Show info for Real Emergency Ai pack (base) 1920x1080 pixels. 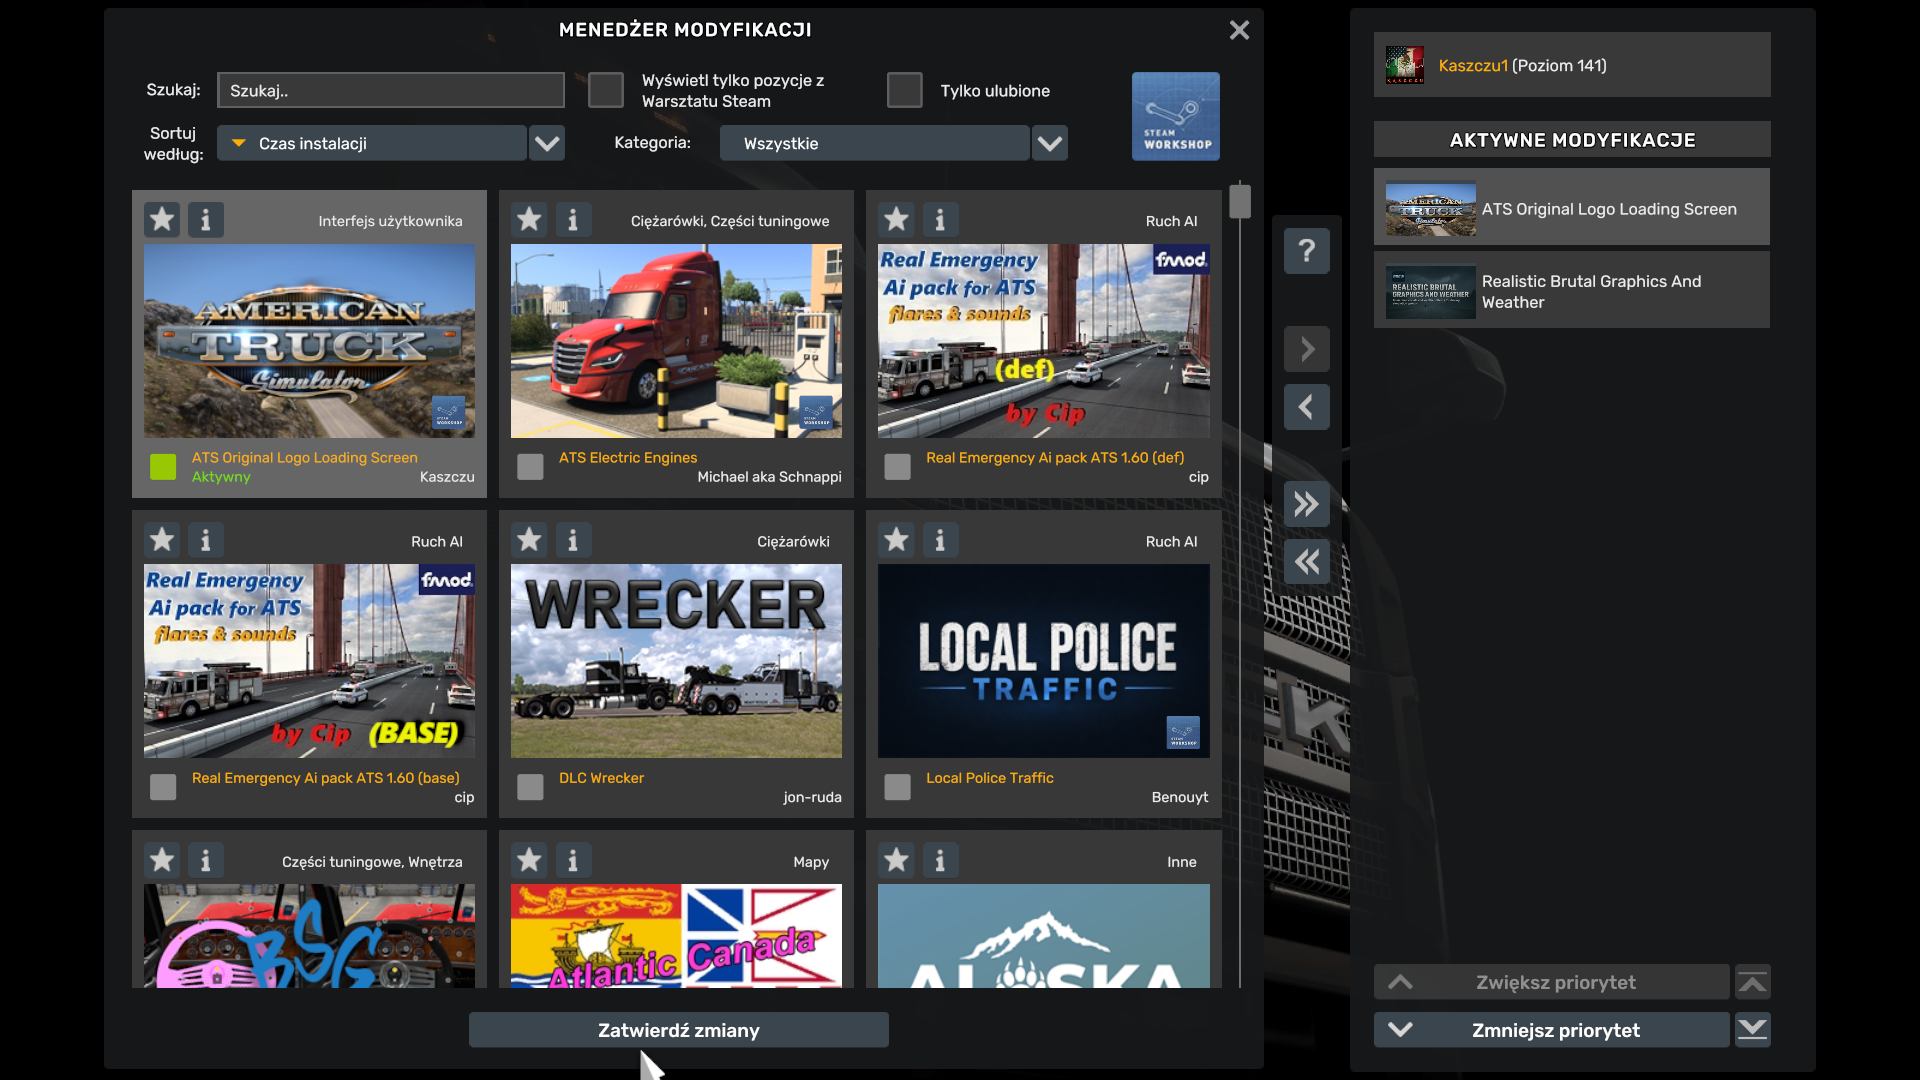point(206,540)
